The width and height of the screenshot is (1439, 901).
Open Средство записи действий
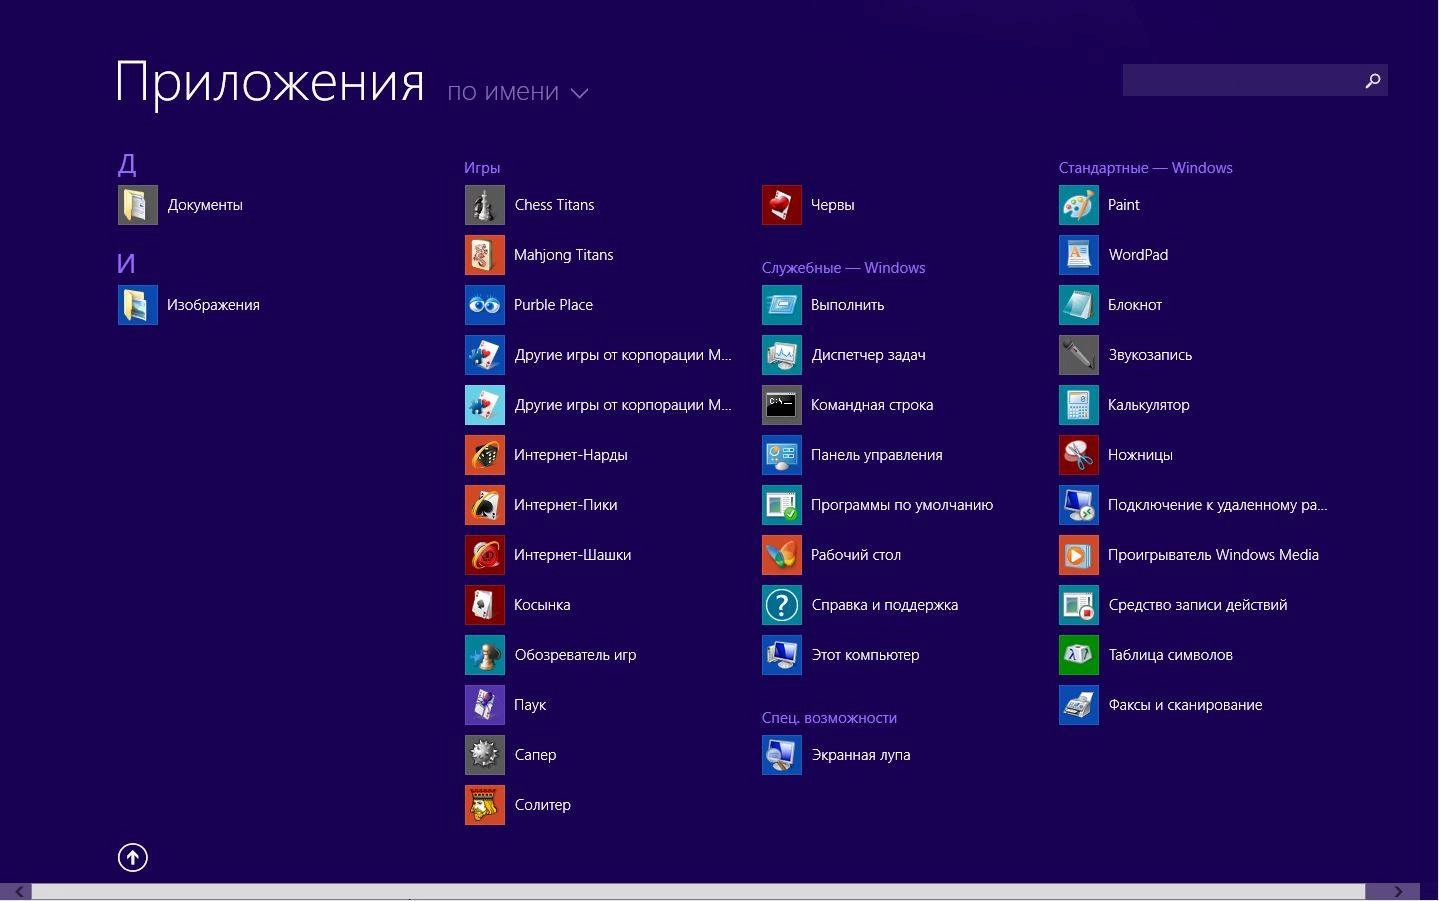(1173, 605)
